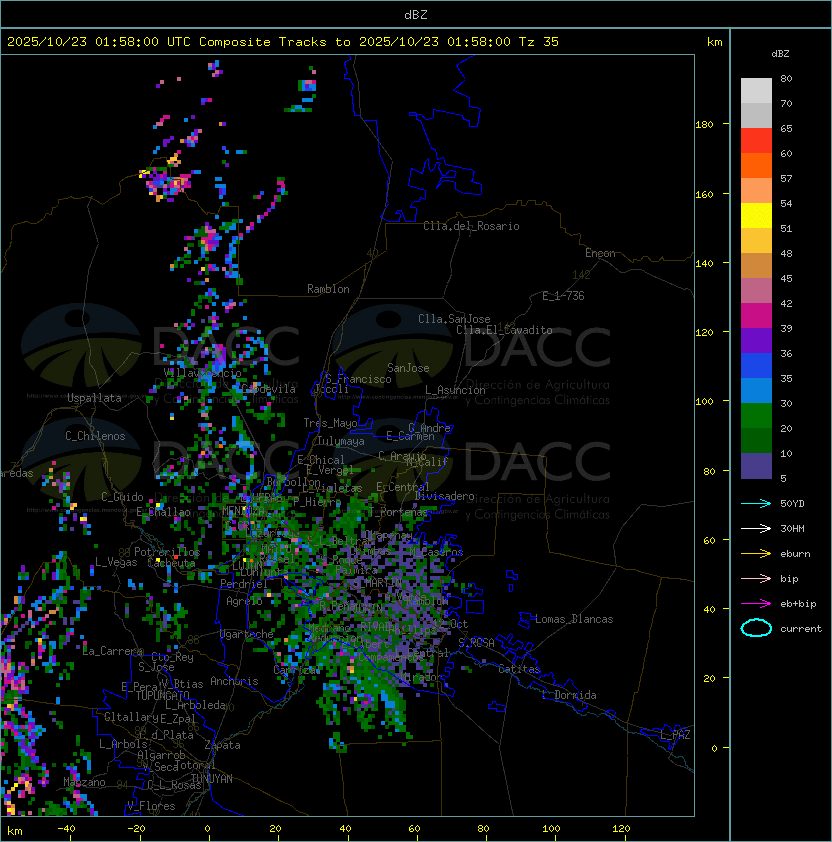Click the 'Divisadero' map label
832x842 pixels.
(444, 496)
